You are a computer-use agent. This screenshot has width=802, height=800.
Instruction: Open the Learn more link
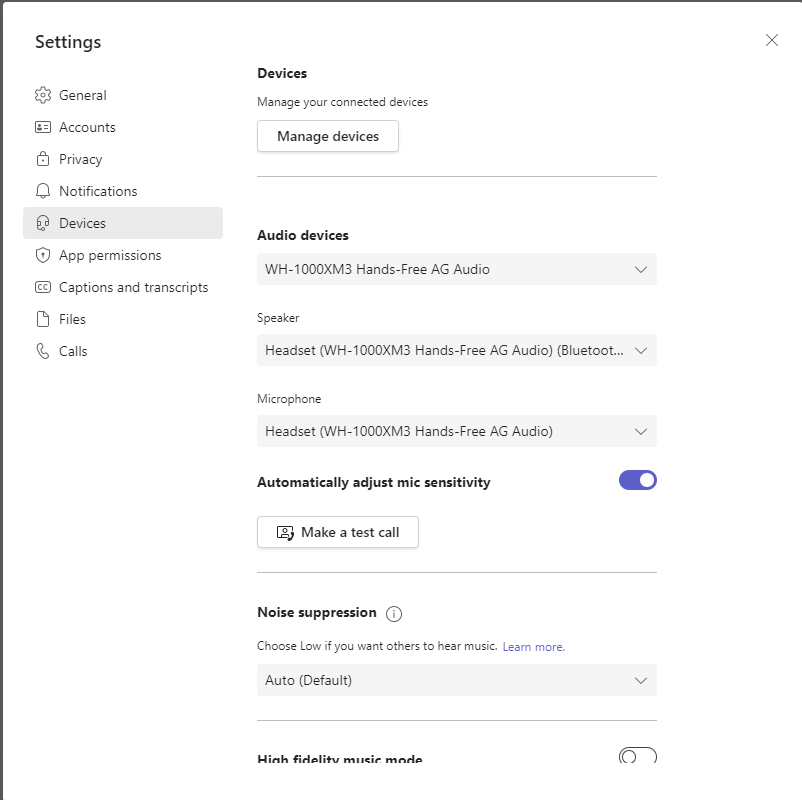(533, 647)
